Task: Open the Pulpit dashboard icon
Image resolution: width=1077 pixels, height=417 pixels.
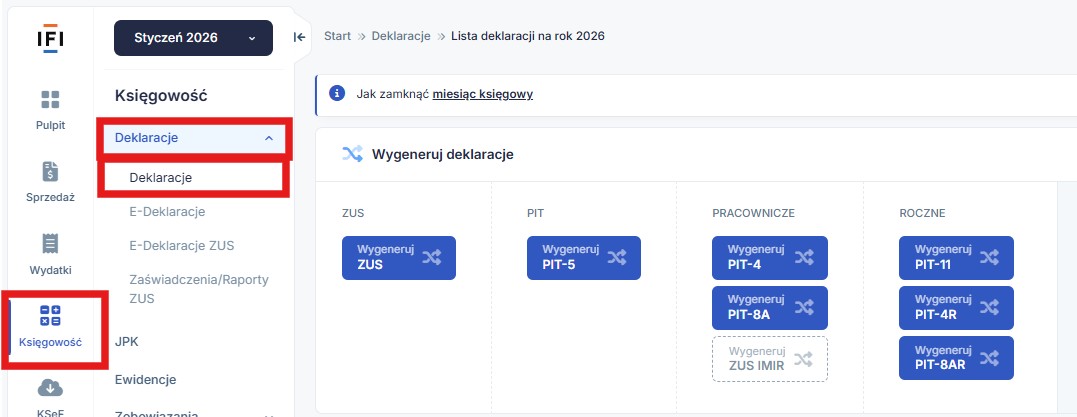Action: (50, 100)
